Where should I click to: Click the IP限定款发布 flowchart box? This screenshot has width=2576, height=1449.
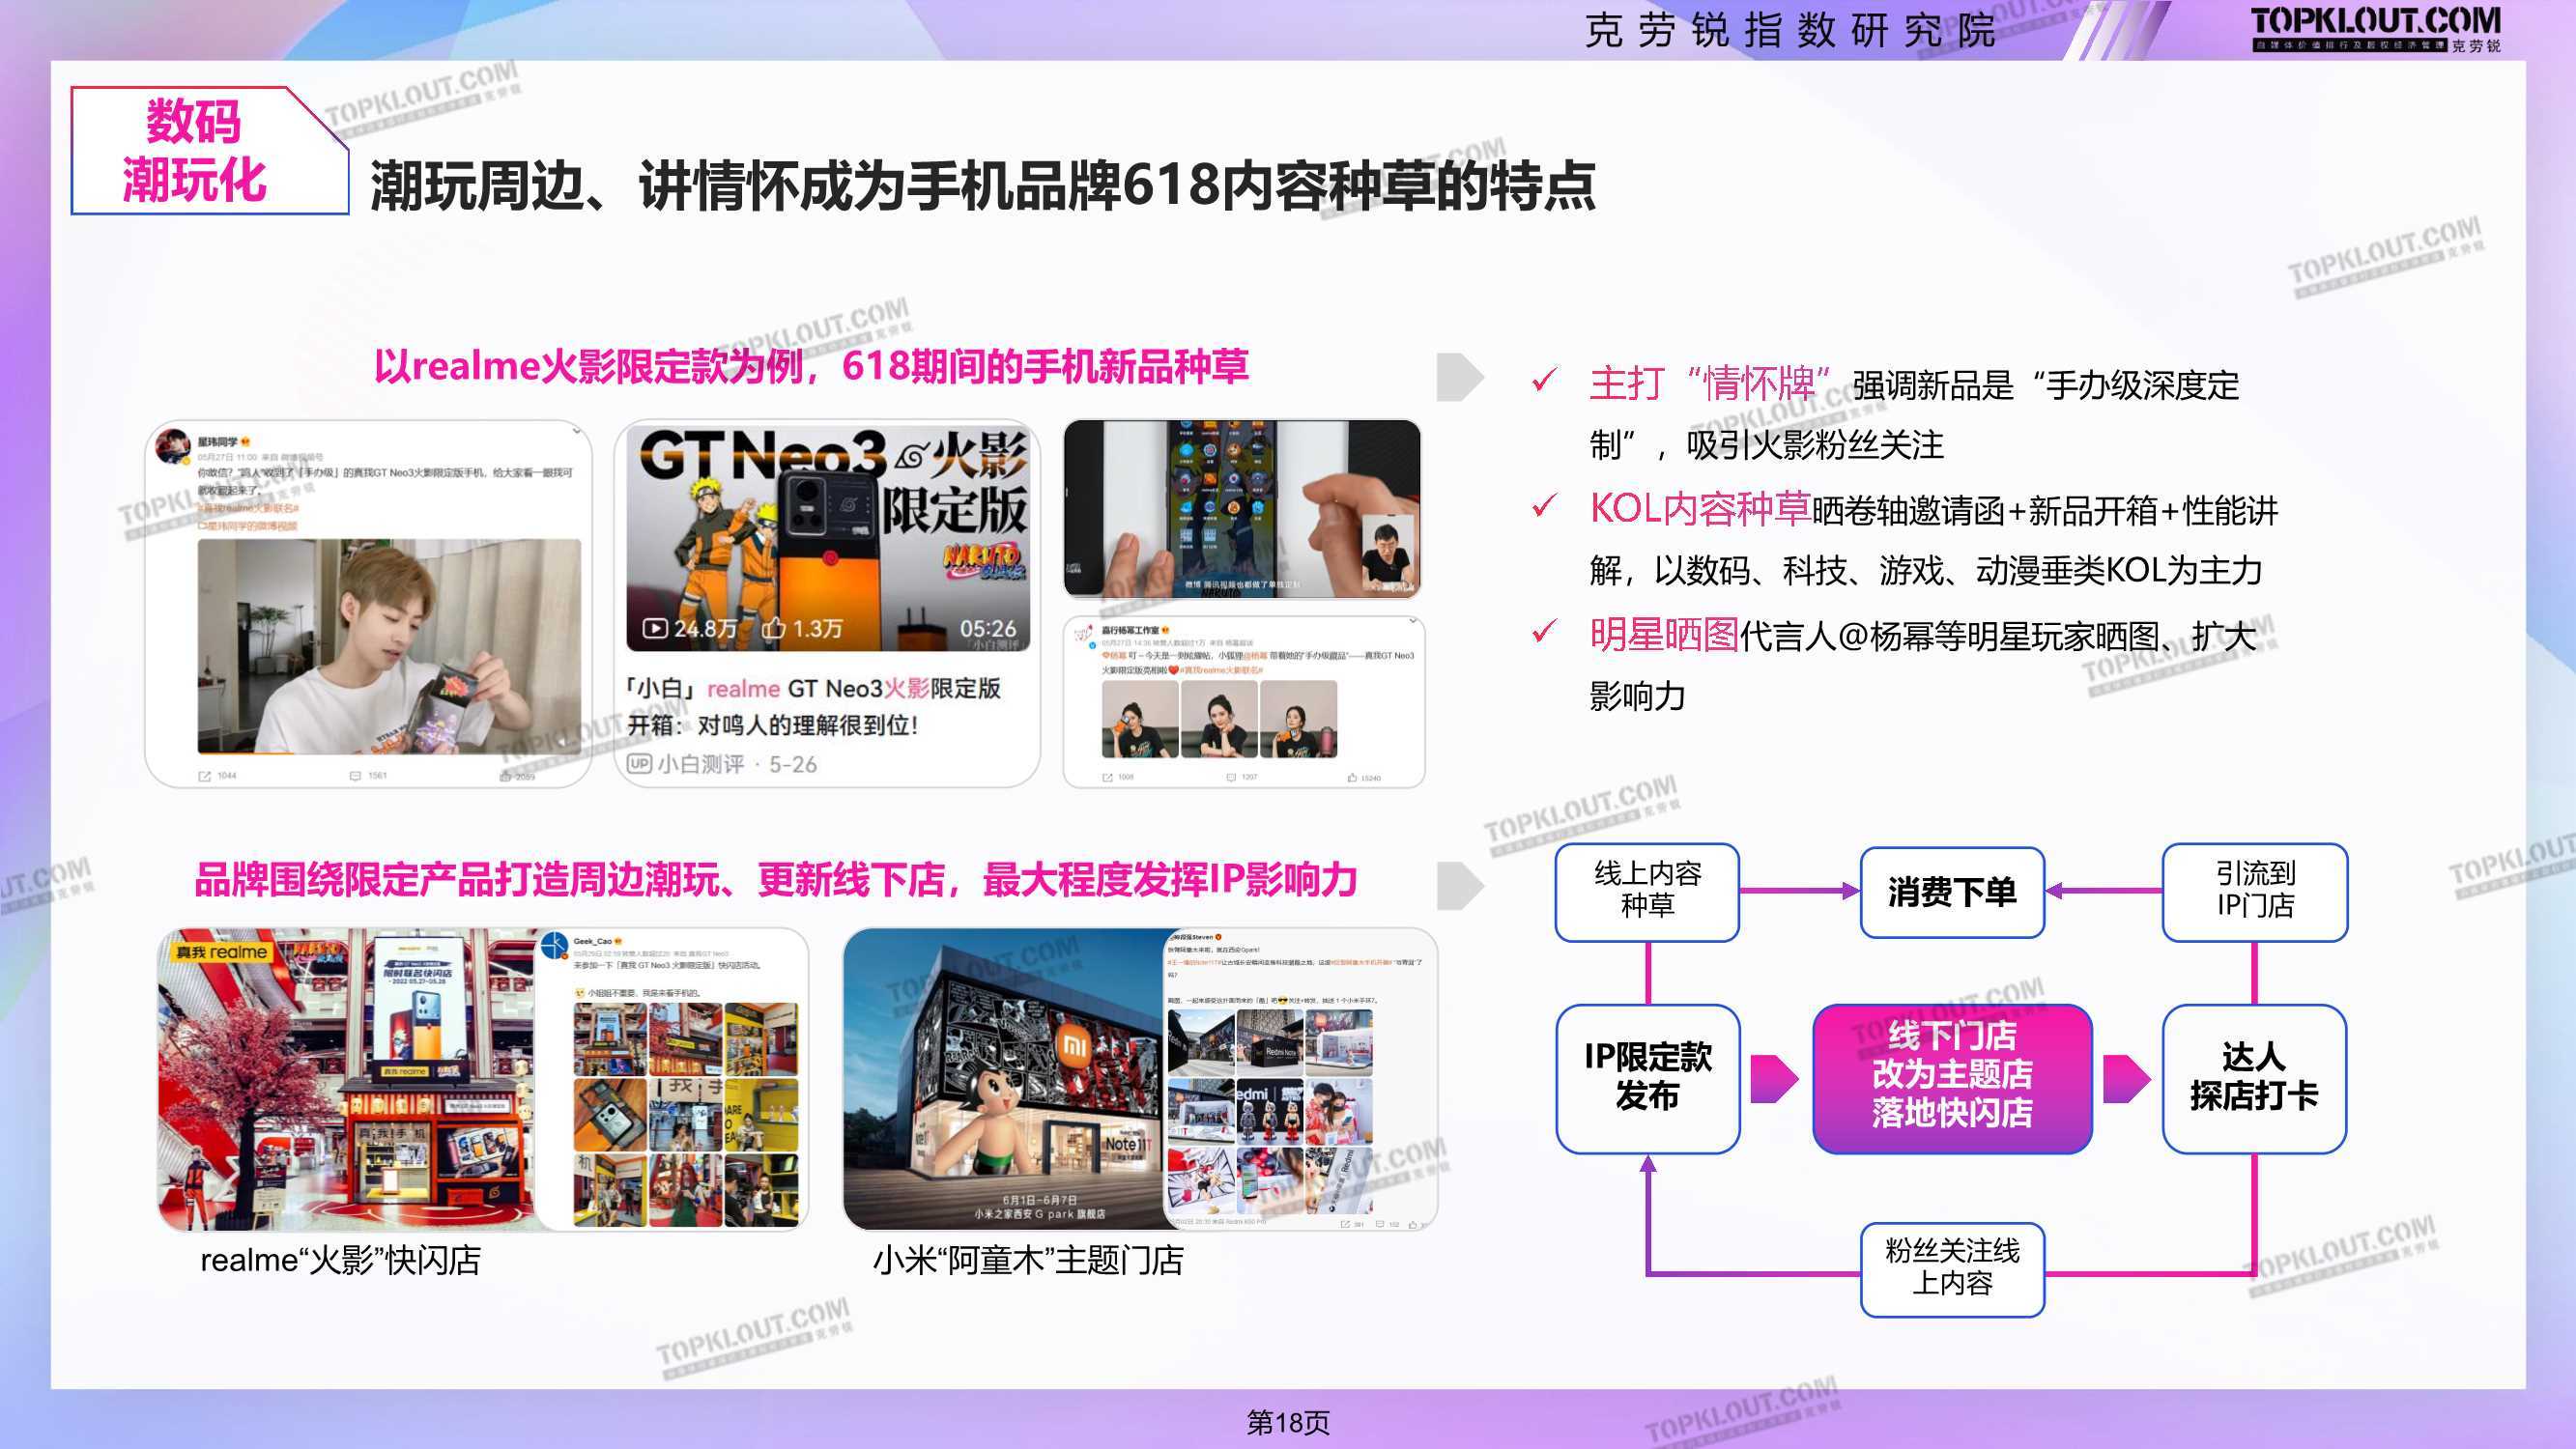tap(1647, 1078)
